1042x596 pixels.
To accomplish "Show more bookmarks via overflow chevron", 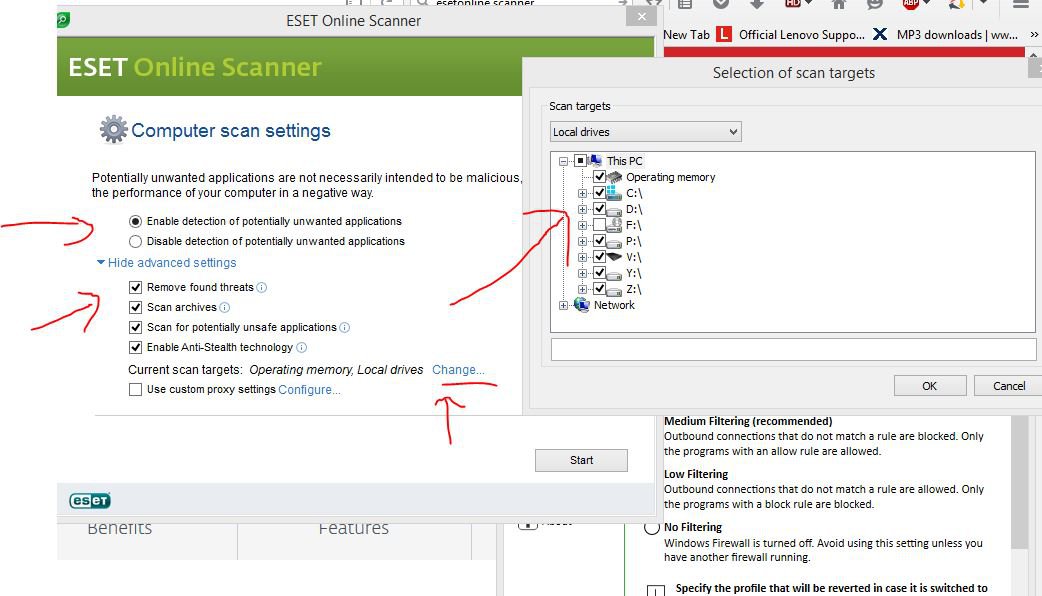I will (1034, 35).
